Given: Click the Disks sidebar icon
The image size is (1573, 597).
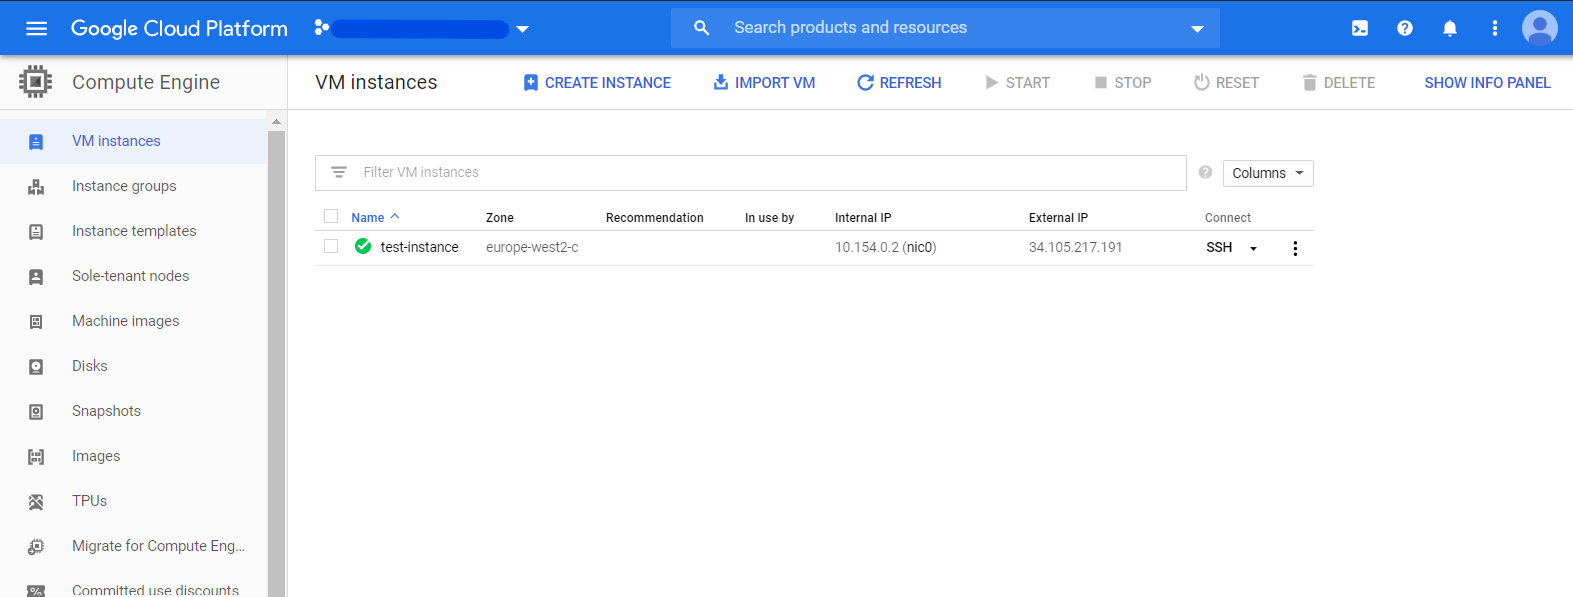Looking at the screenshot, I should click(36, 367).
